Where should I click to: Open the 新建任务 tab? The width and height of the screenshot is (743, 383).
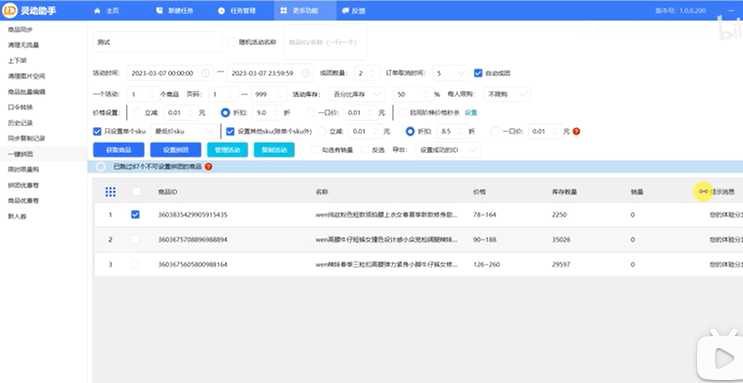[x=174, y=10]
